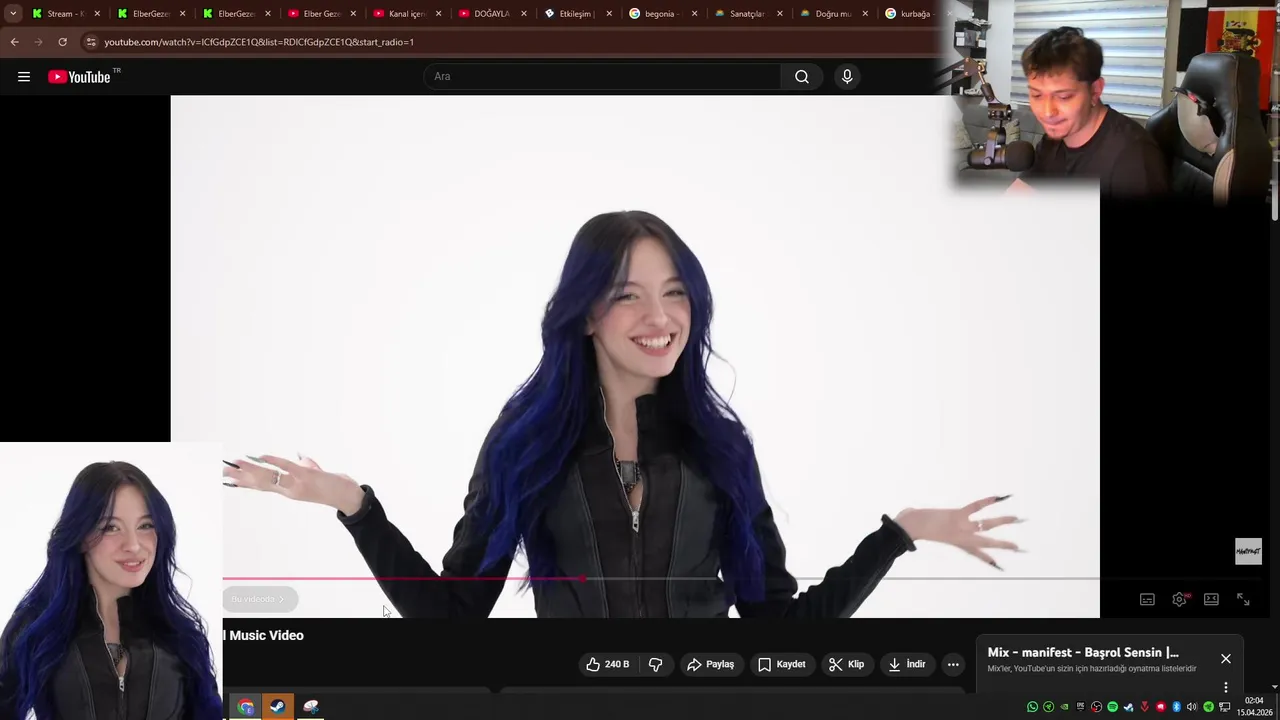This screenshot has height=720, width=1280.
Task: Like the video showing 240 B
Action: pos(608,664)
